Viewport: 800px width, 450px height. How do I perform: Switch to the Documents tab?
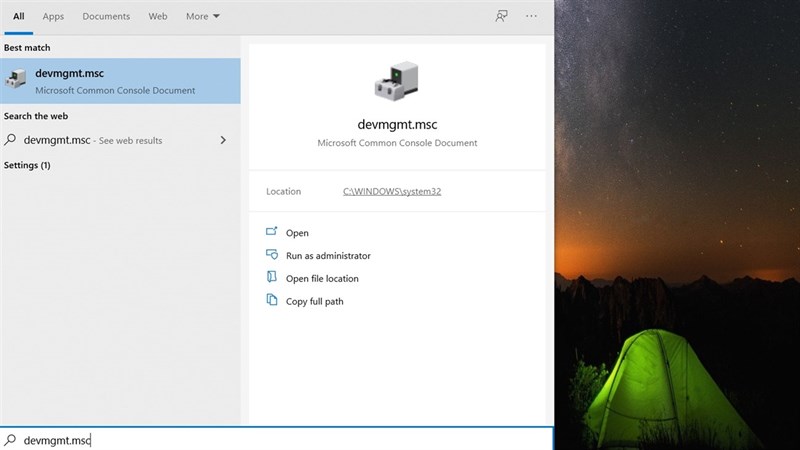(106, 16)
